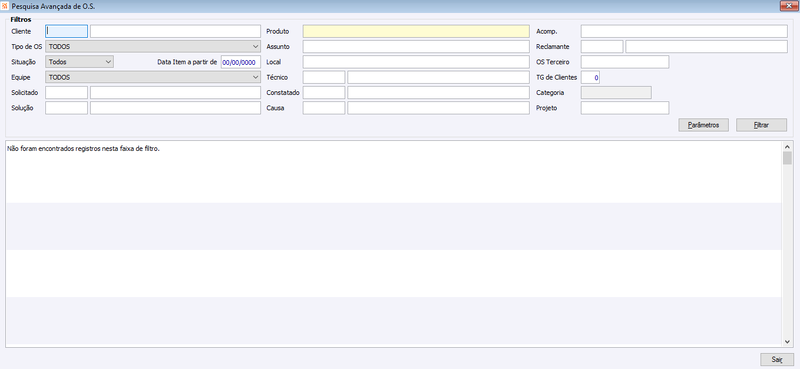Screen dimensions: 800x369
Task: Click the results scrollbar thumb
Action: coord(787,158)
